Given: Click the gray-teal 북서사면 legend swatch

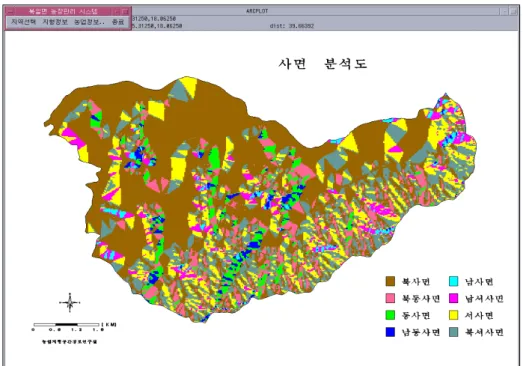Looking at the screenshot, I should tap(454, 332).
